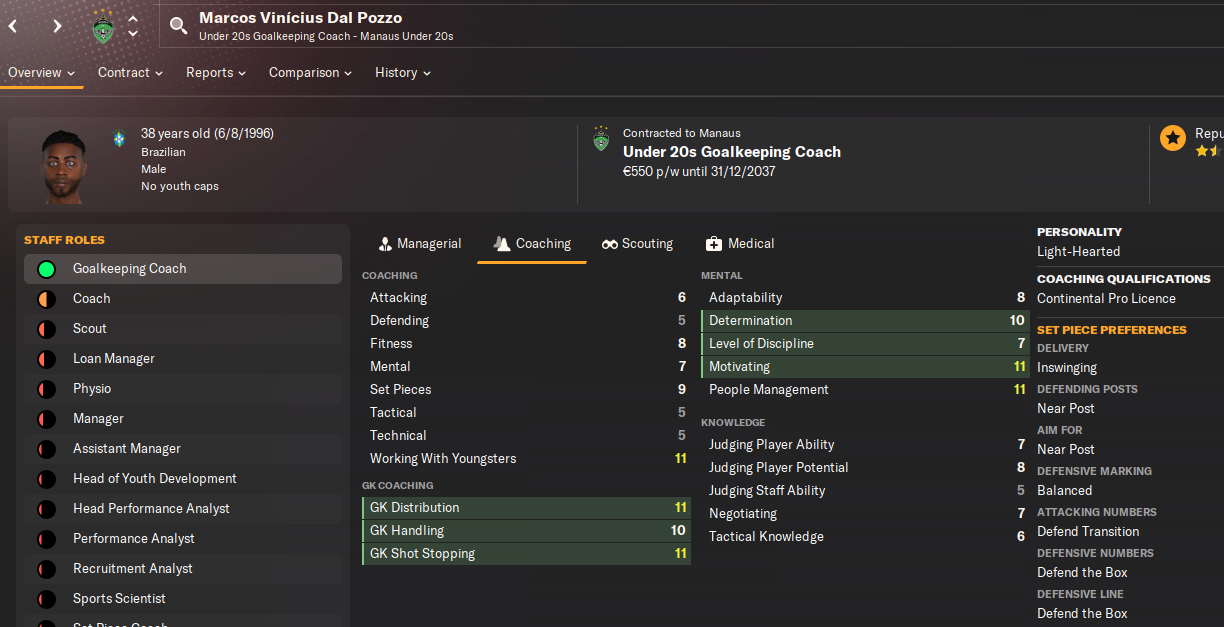The height and width of the screenshot is (627, 1224).
Task: Select the GK Shot Stopping attribute row
Action: (526, 554)
